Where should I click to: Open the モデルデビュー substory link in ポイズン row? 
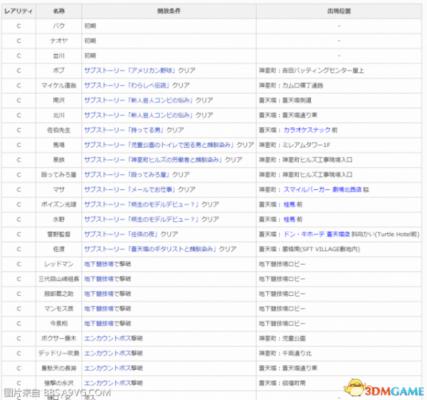tap(151, 204)
